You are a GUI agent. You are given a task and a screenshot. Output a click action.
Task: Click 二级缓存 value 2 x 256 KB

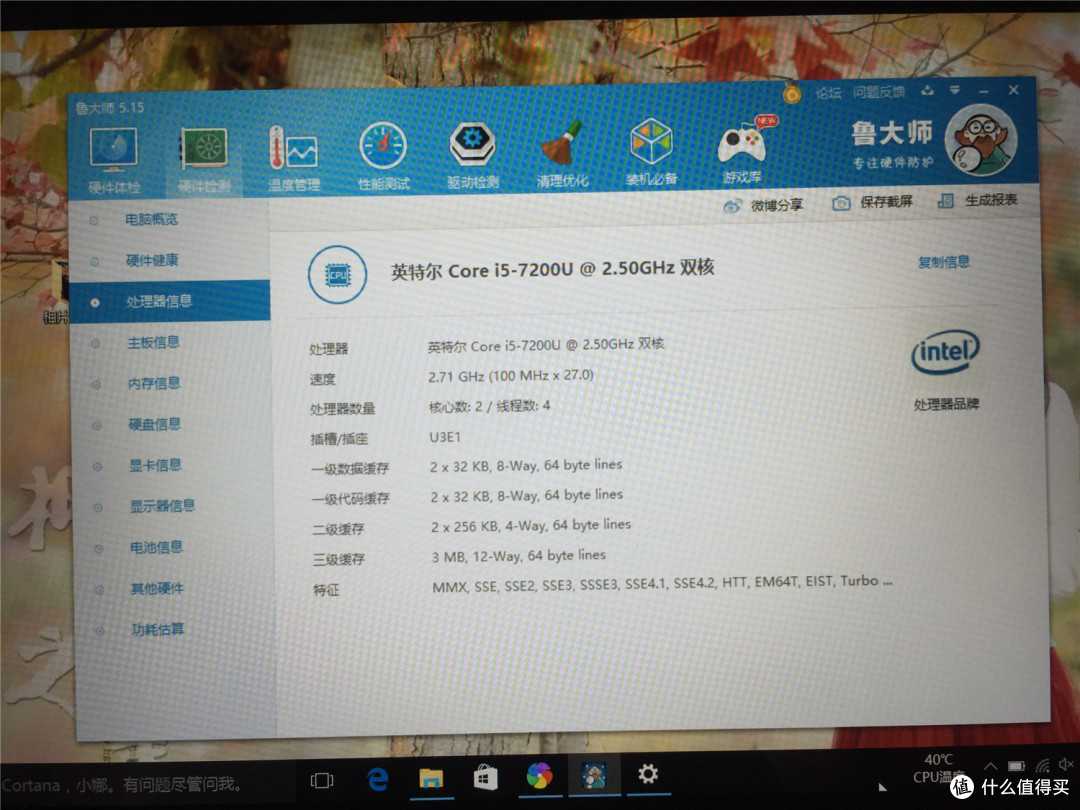pos(531,526)
